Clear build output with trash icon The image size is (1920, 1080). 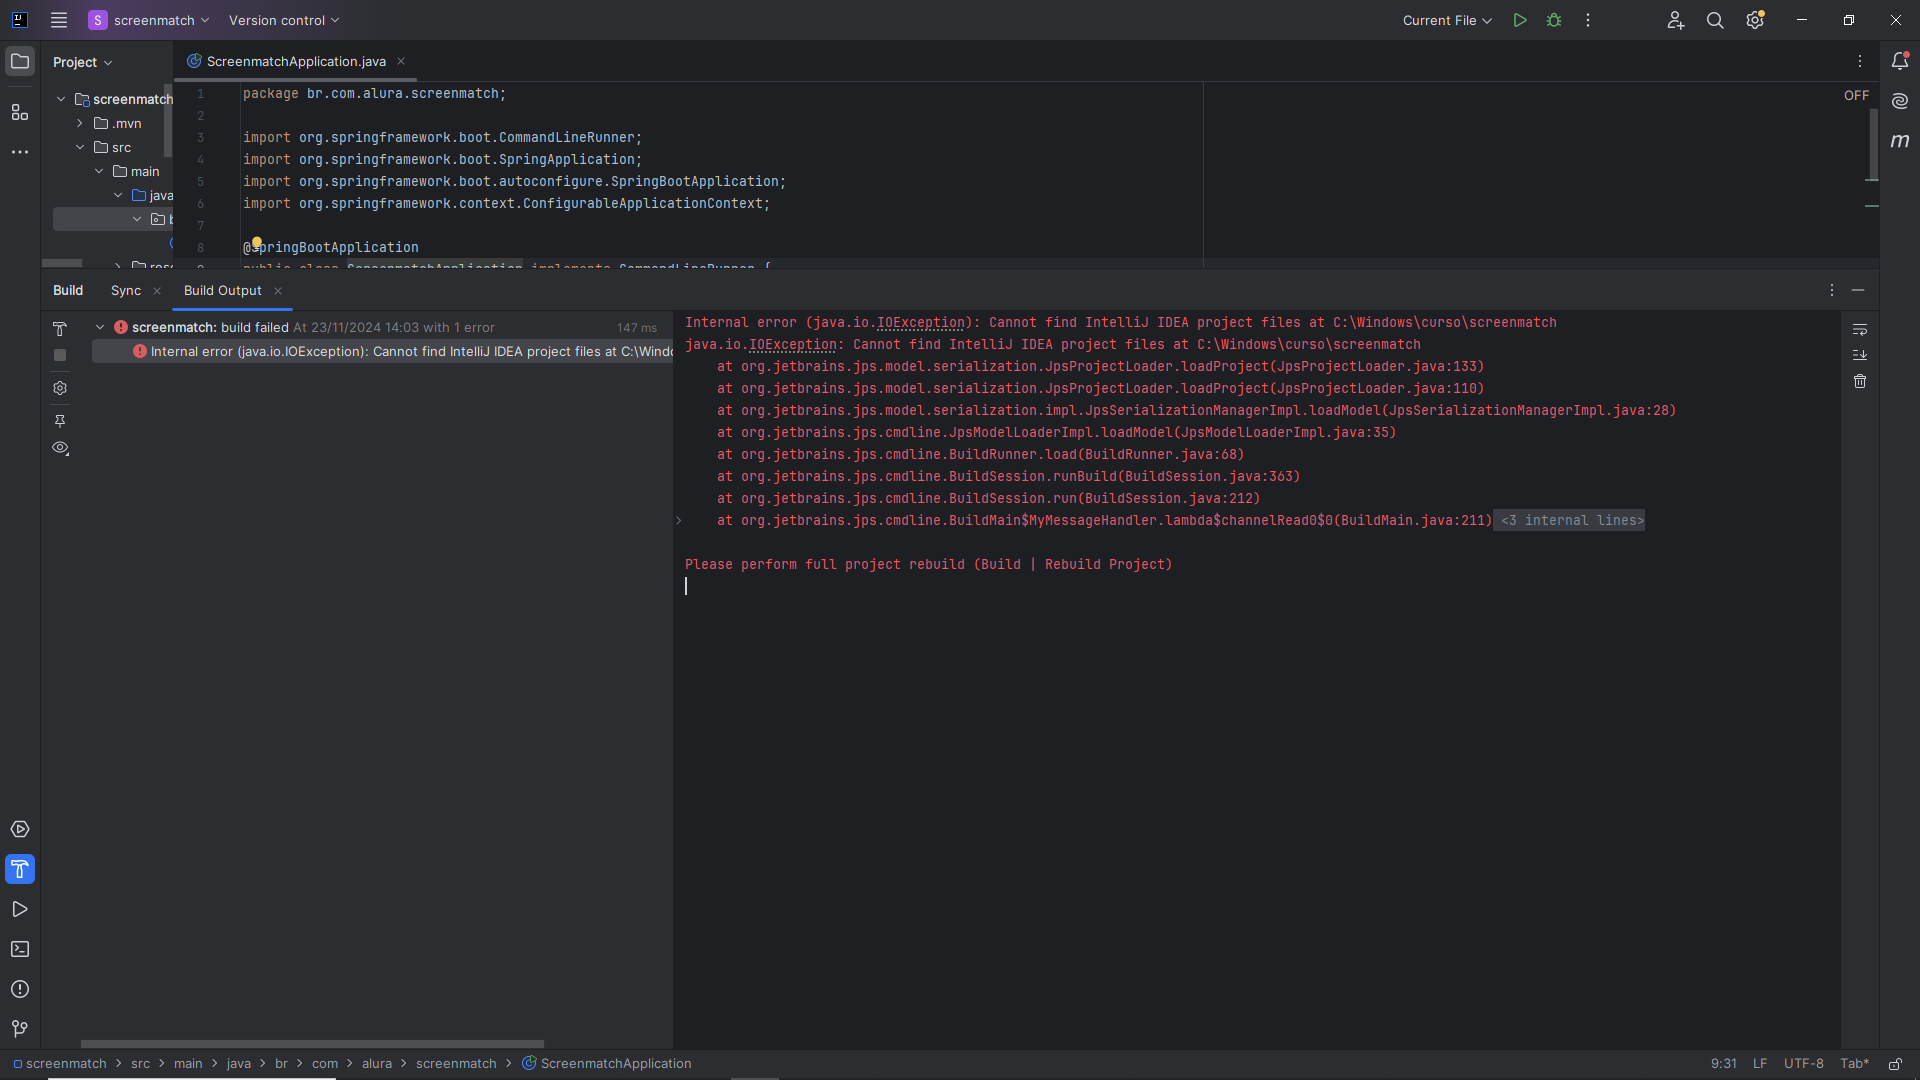[1860, 381]
